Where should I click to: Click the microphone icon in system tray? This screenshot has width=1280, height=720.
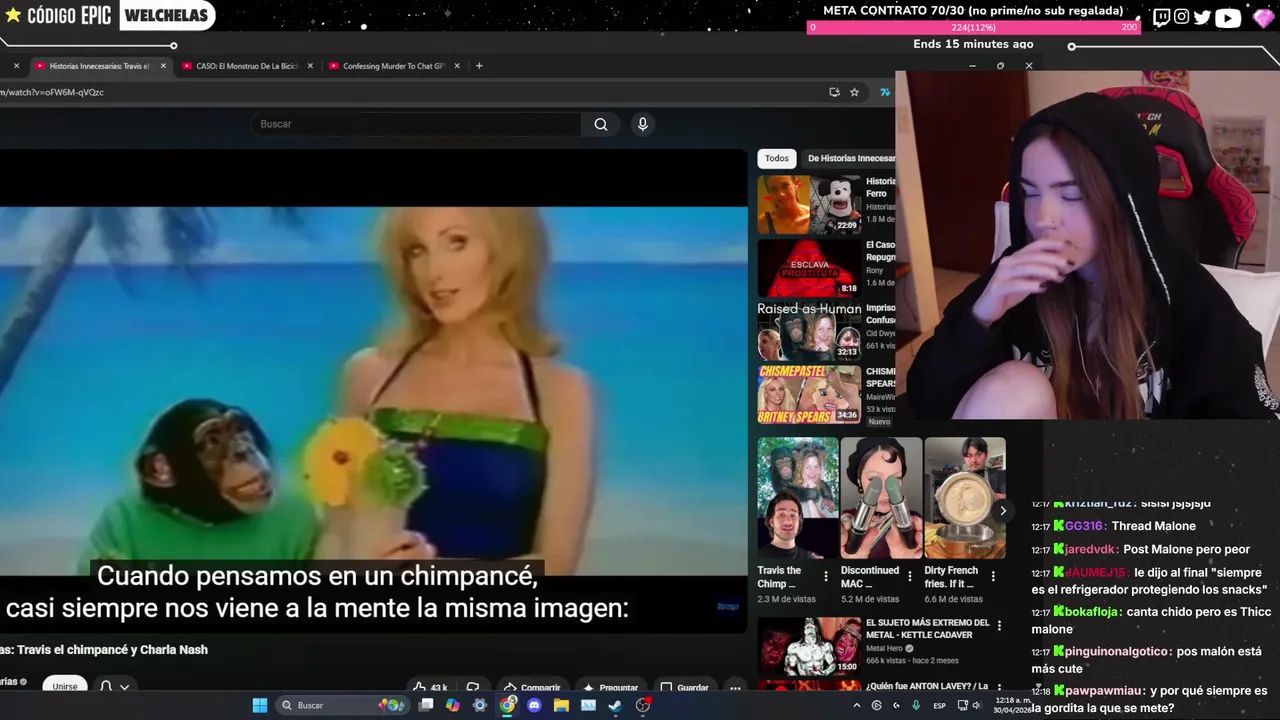916,705
